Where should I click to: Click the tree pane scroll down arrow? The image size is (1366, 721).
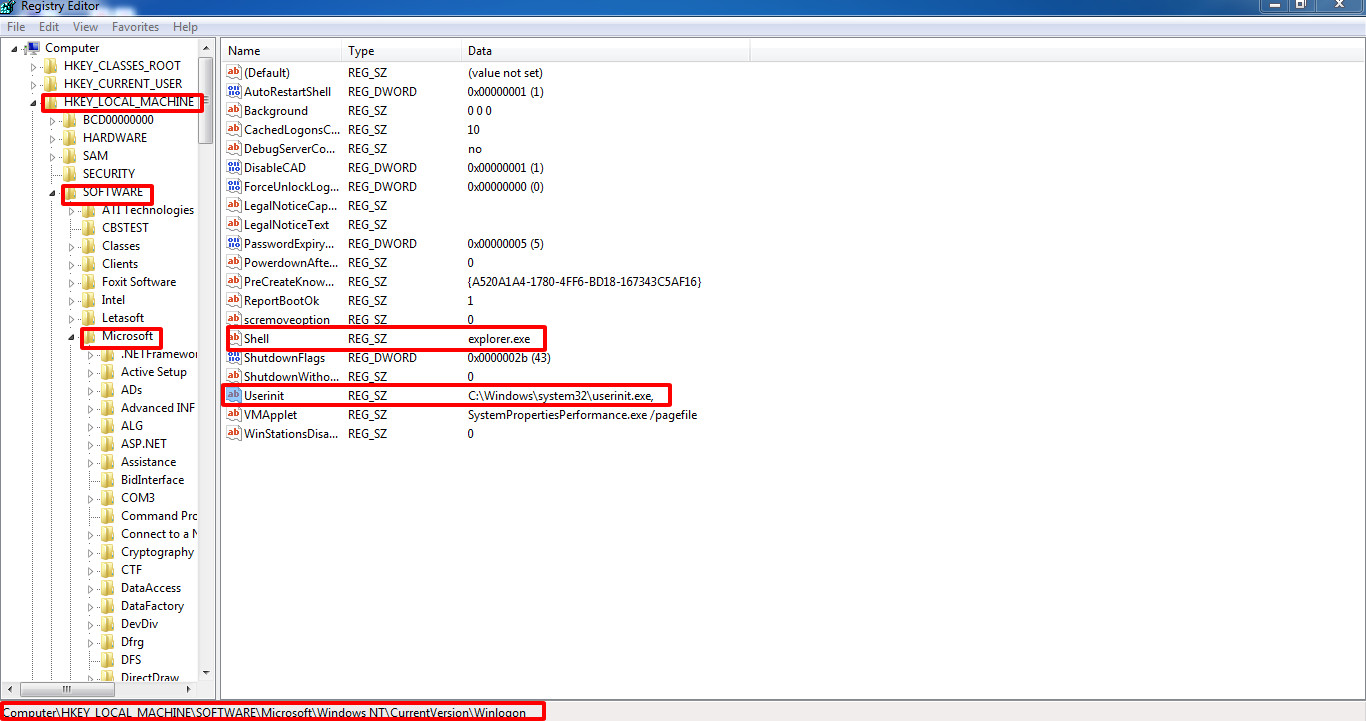click(x=207, y=673)
